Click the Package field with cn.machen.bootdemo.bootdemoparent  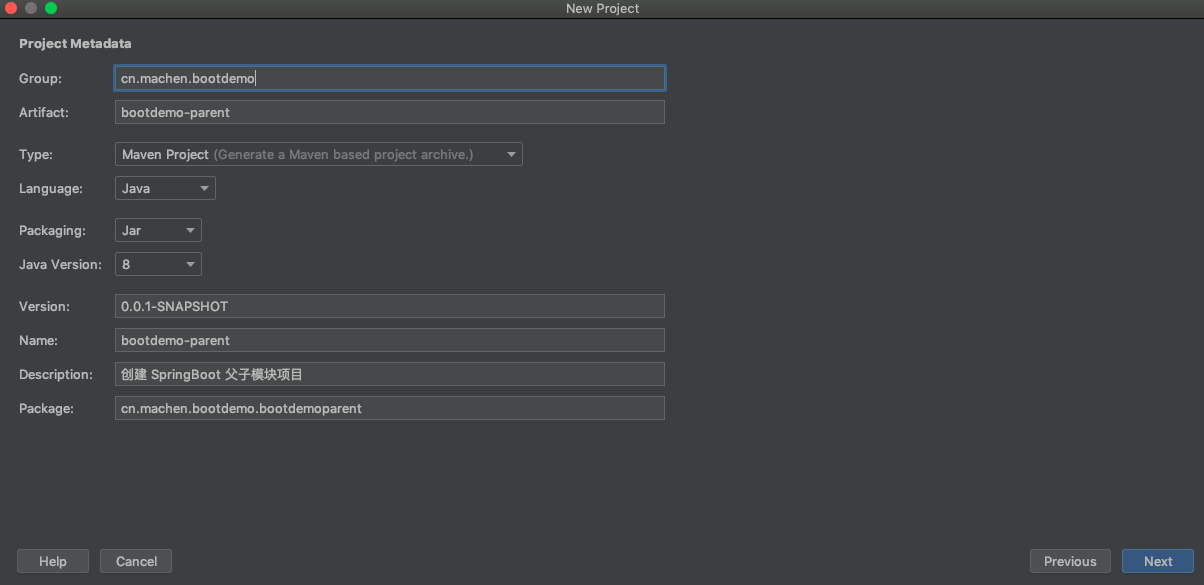[x=390, y=408]
